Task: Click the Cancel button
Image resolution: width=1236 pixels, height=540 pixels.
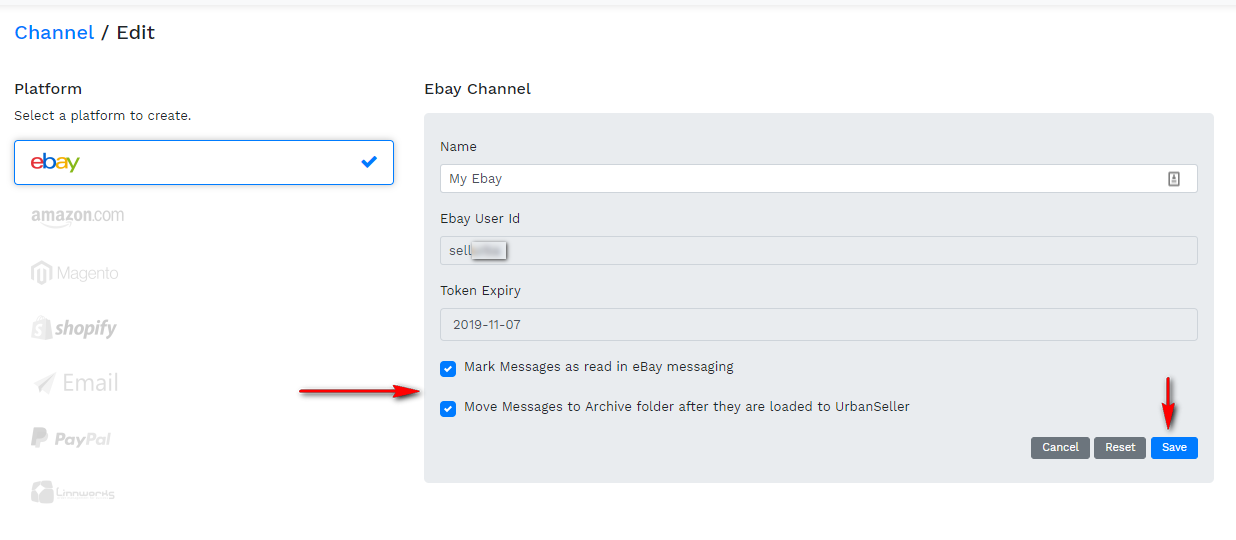Action: (x=1060, y=448)
